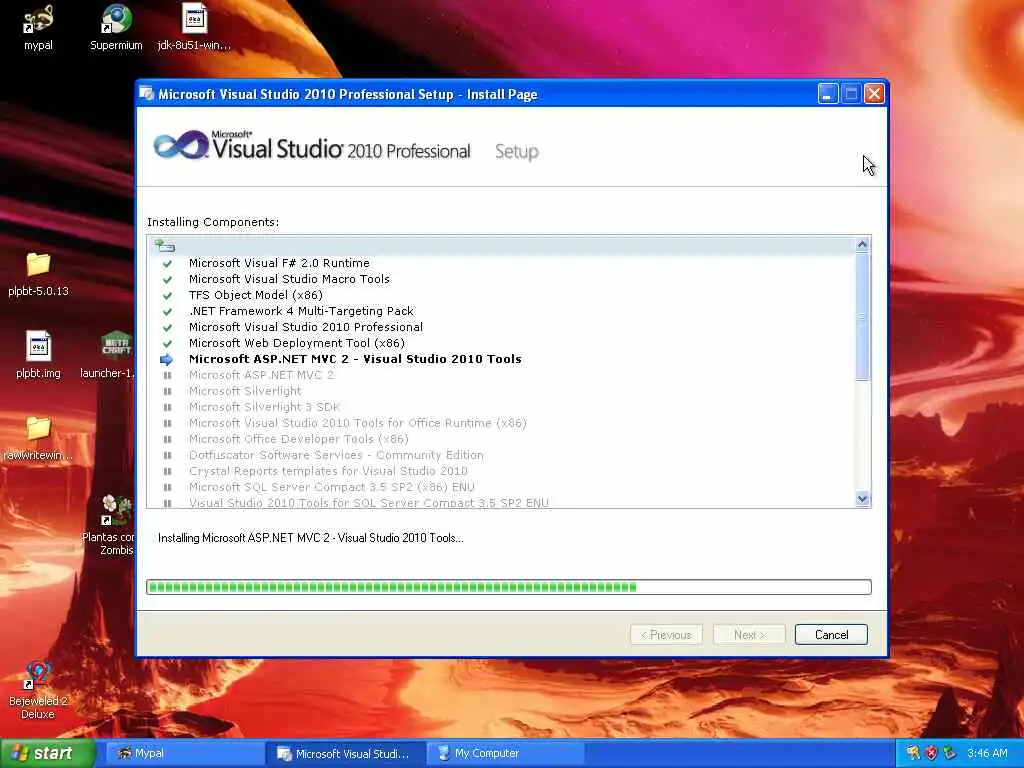1024x768 pixels.
Task: Click checkmark beside Visual F# 2.0 Runtime
Action: 167,263
